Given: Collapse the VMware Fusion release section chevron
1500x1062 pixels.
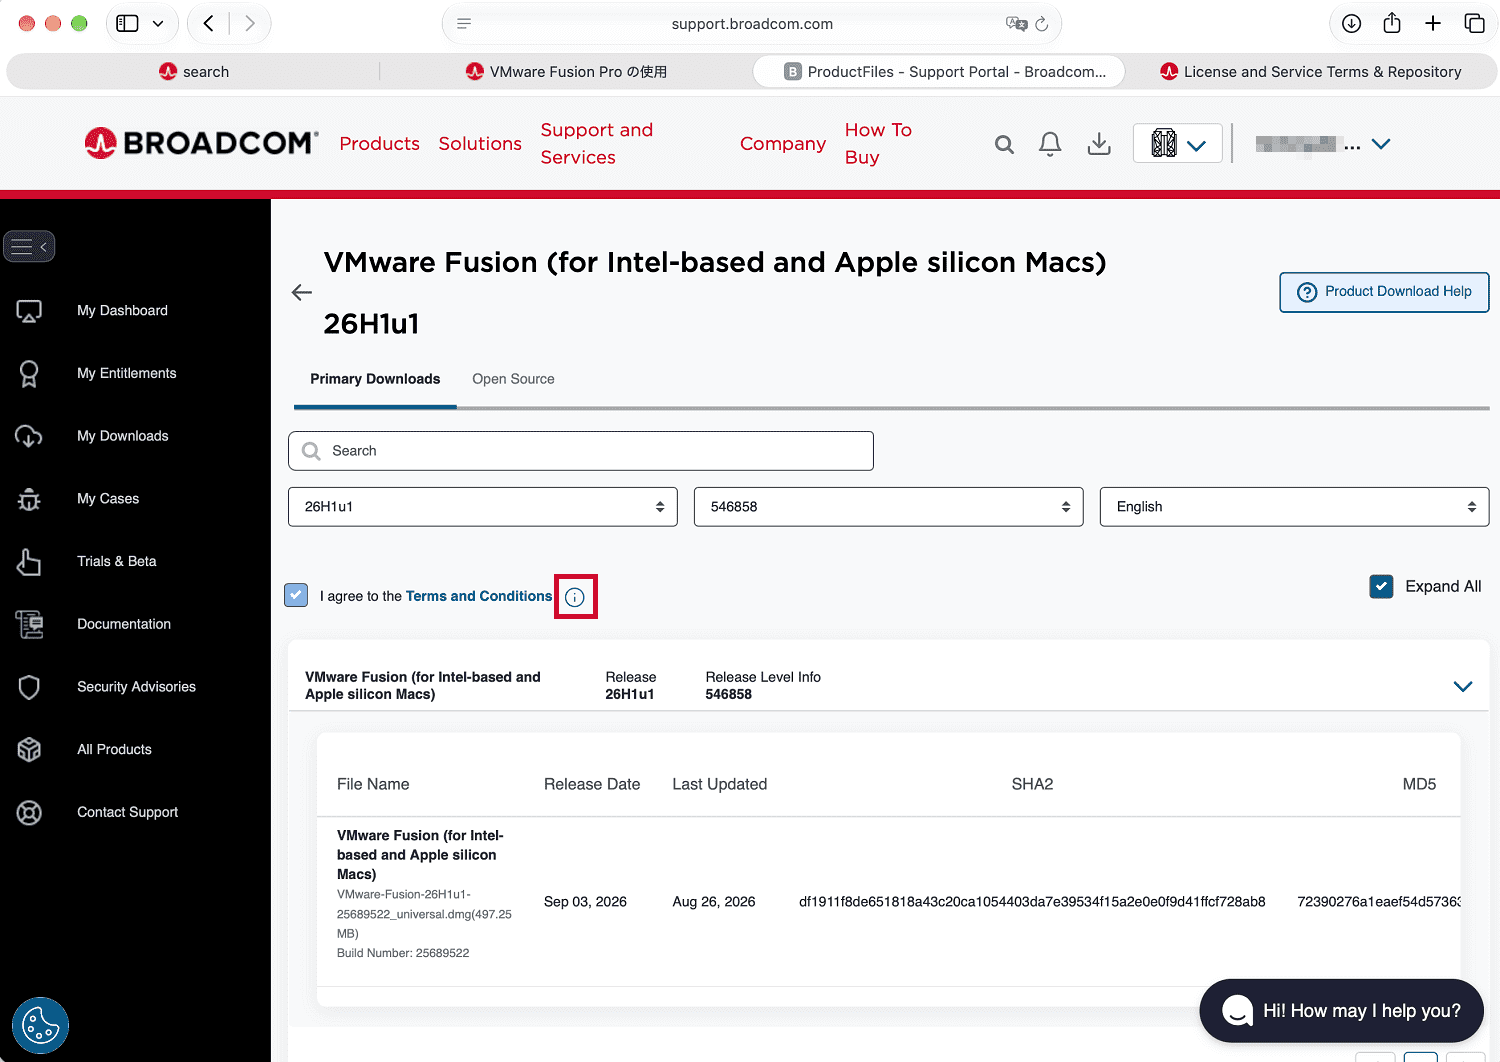Looking at the screenshot, I should click(x=1463, y=686).
